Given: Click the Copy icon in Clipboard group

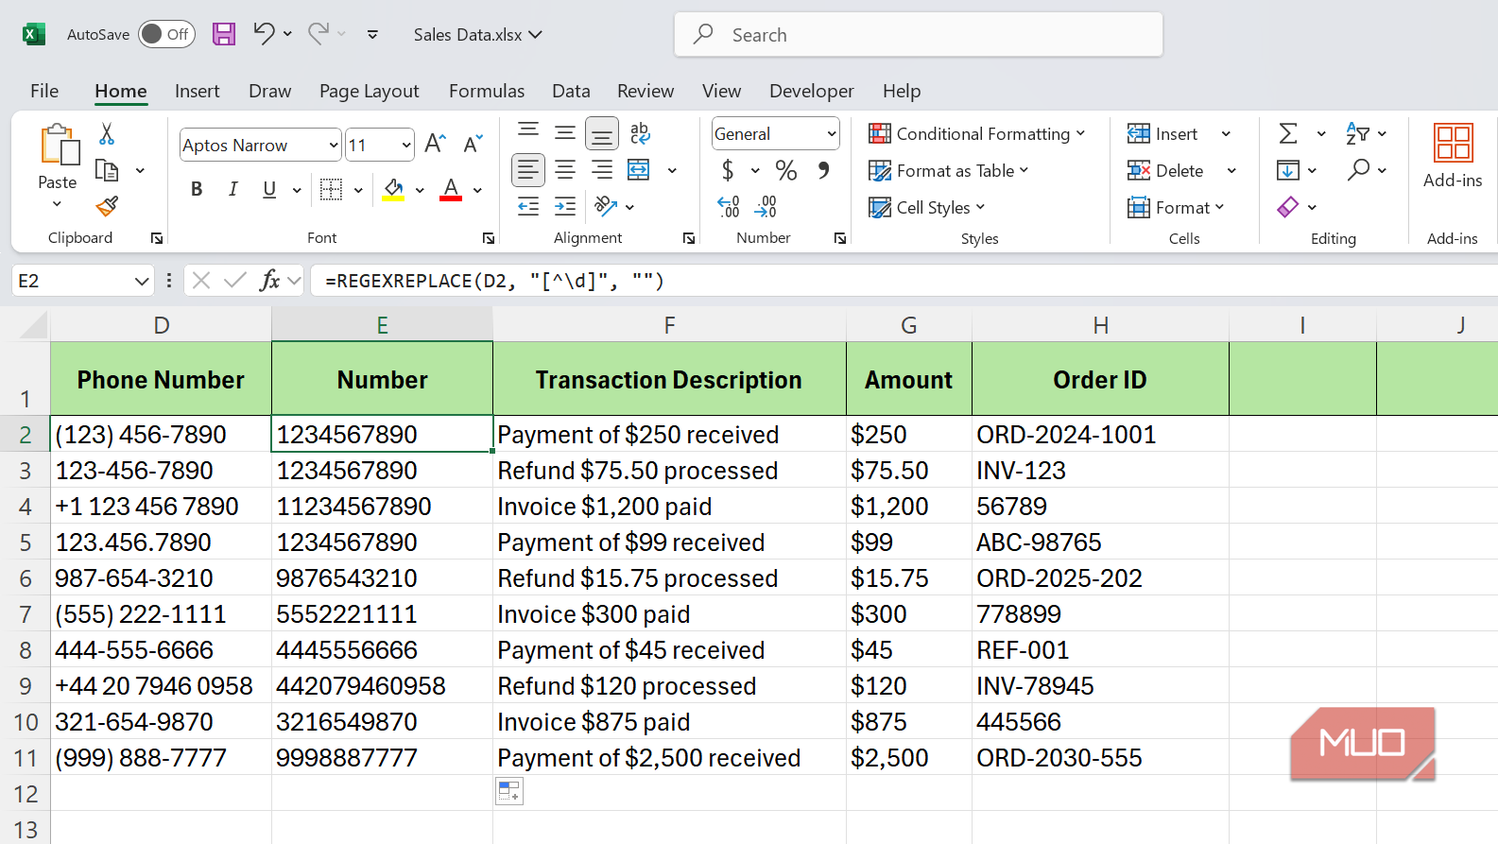Looking at the screenshot, I should [x=106, y=170].
